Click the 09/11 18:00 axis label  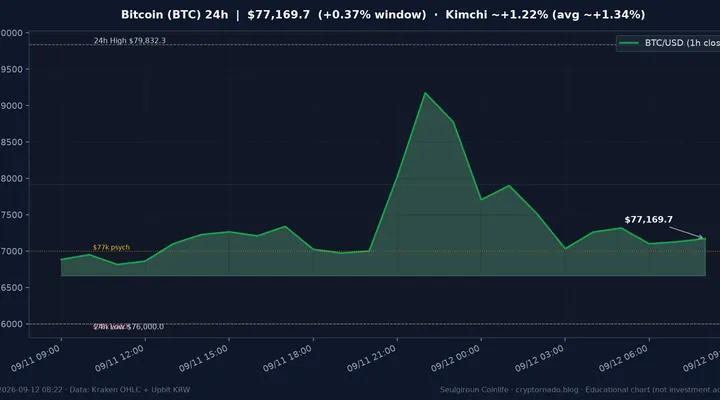[x=287, y=358]
